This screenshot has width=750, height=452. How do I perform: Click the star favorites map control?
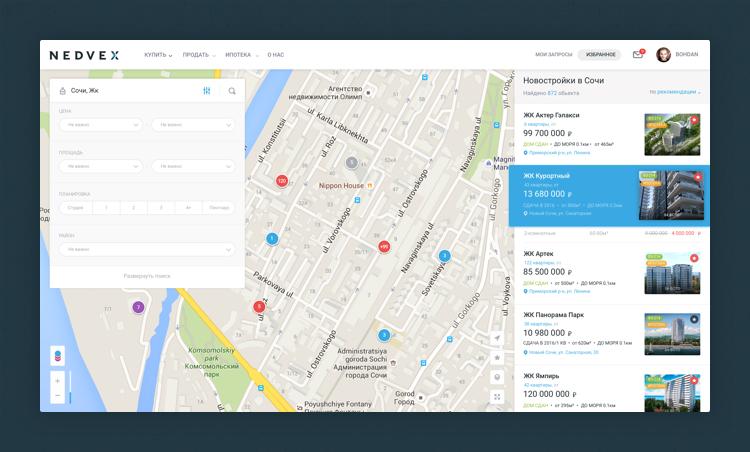pyautogui.click(x=497, y=358)
